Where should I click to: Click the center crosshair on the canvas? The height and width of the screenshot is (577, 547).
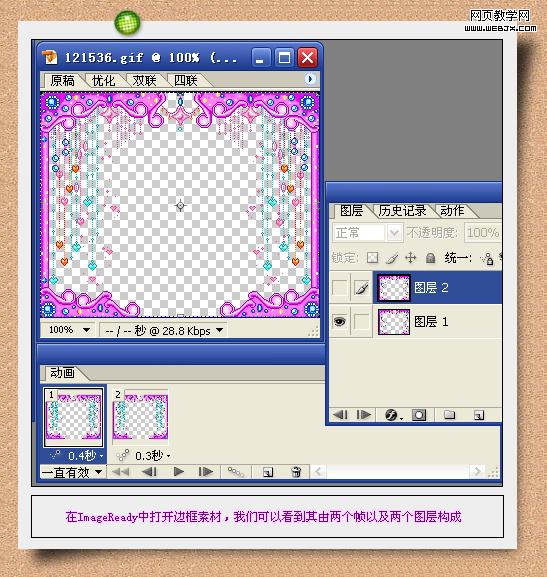[x=180, y=205]
